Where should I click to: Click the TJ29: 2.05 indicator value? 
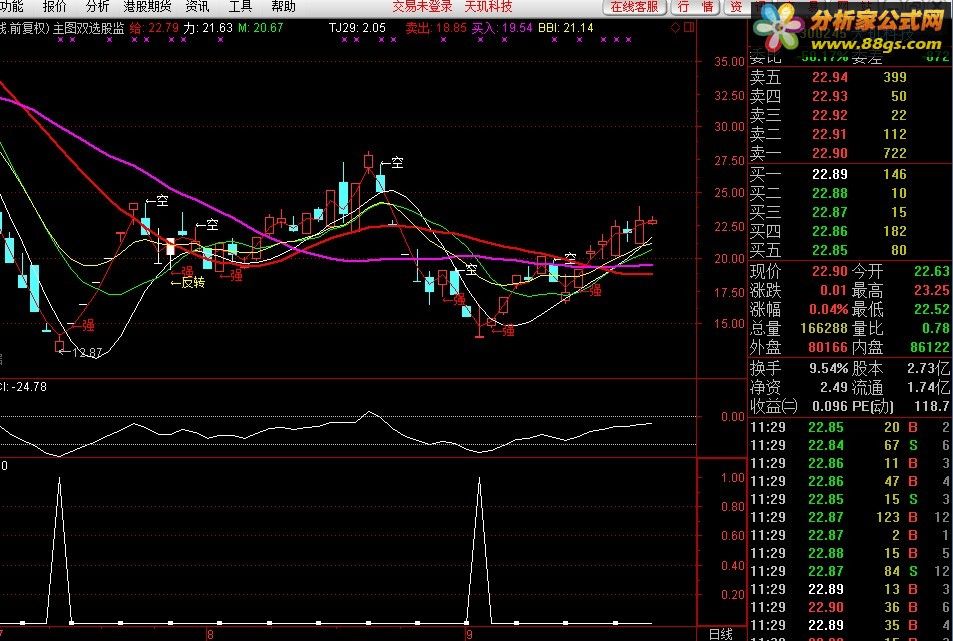tap(357, 28)
